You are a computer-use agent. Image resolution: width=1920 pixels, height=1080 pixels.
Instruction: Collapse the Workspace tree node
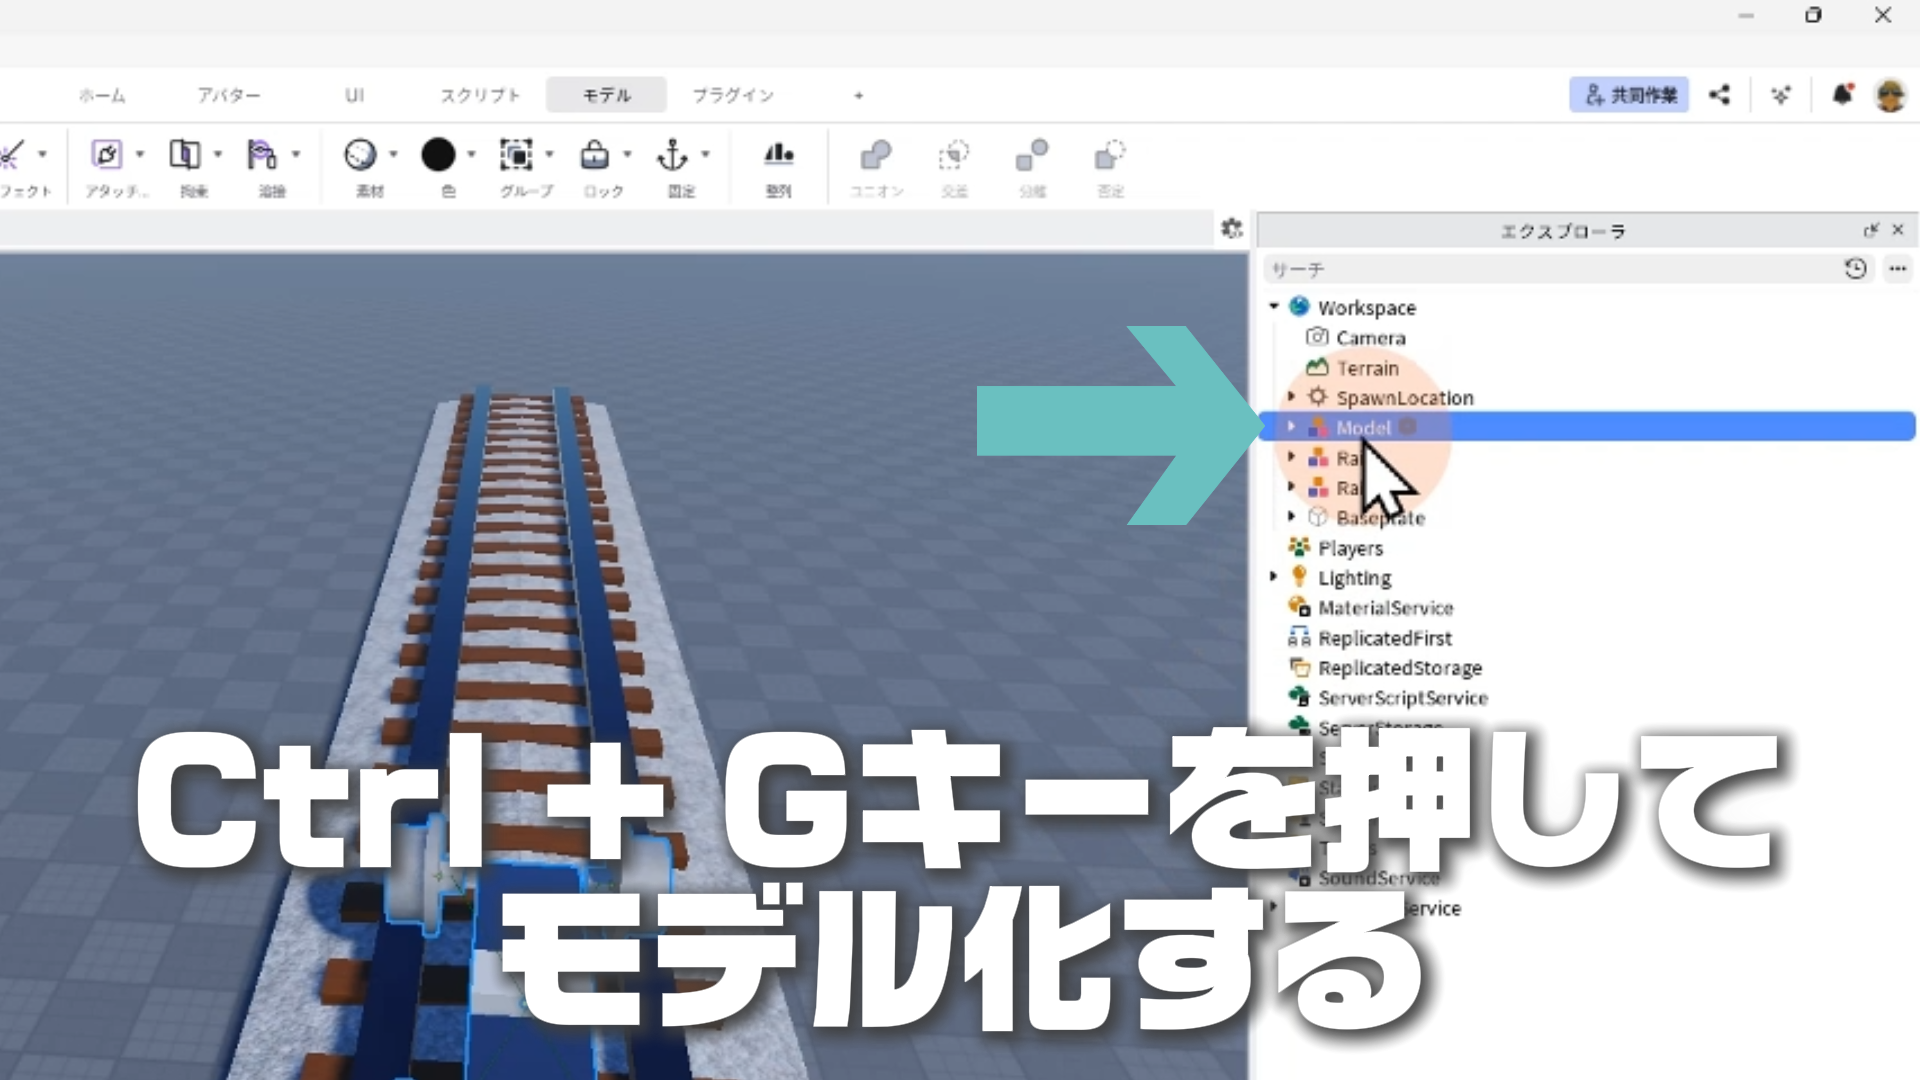1274,306
